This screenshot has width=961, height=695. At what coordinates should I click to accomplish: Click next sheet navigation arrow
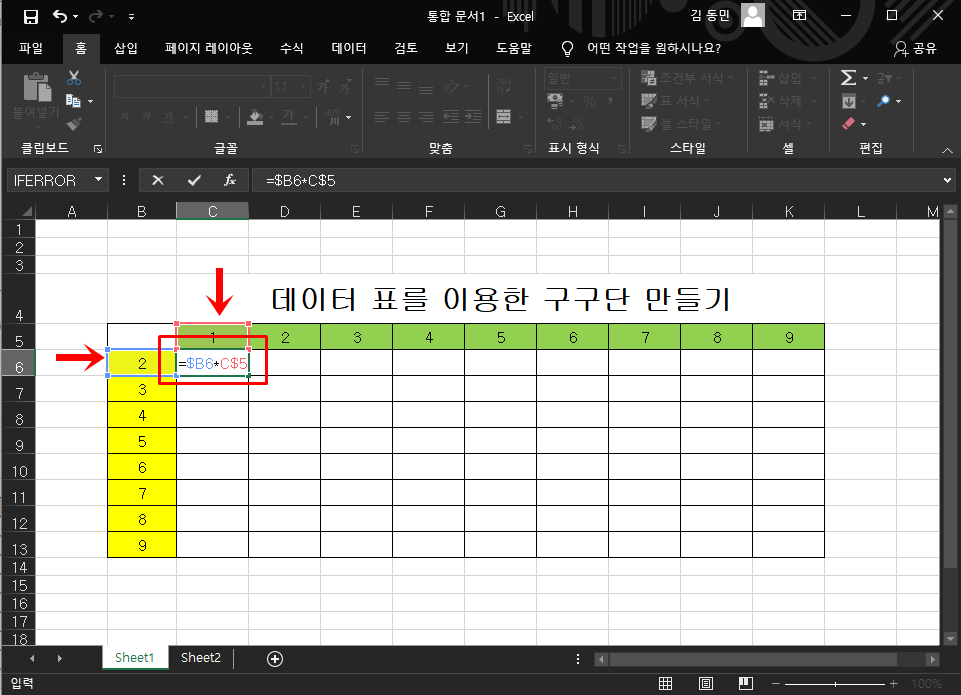click(59, 659)
